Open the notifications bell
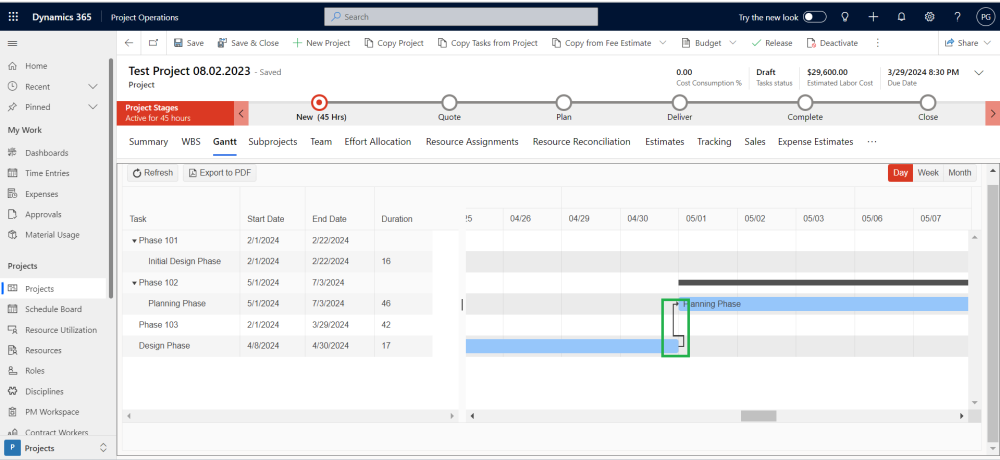 901,17
